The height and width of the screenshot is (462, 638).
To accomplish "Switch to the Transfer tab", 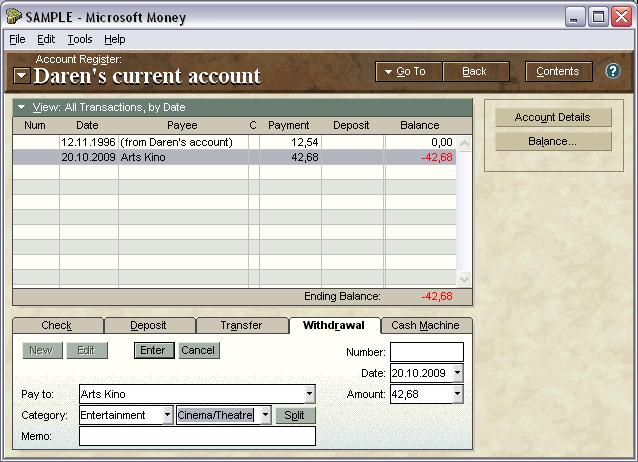I will pyautogui.click(x=241, y=325).
